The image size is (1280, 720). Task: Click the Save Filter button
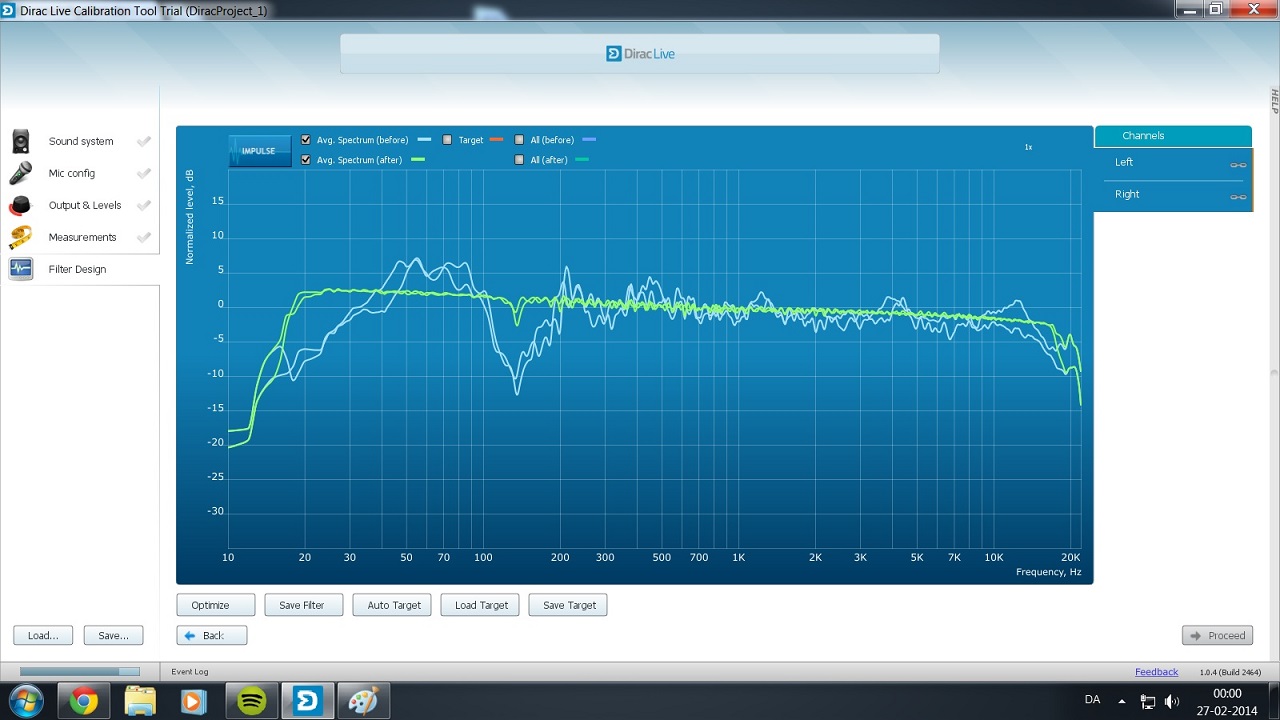click(304, 605)
